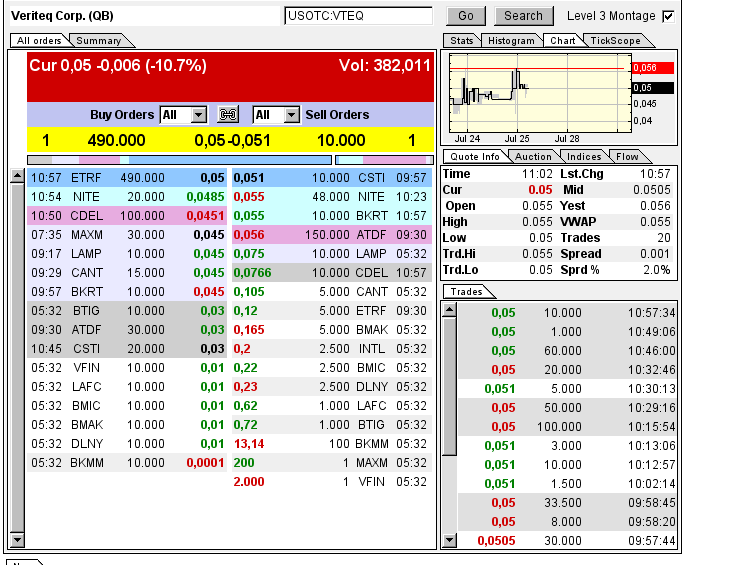The height and width of the screenshot is (565, 731).
Task: Show the TickScope tab
Action: (615, 41)
